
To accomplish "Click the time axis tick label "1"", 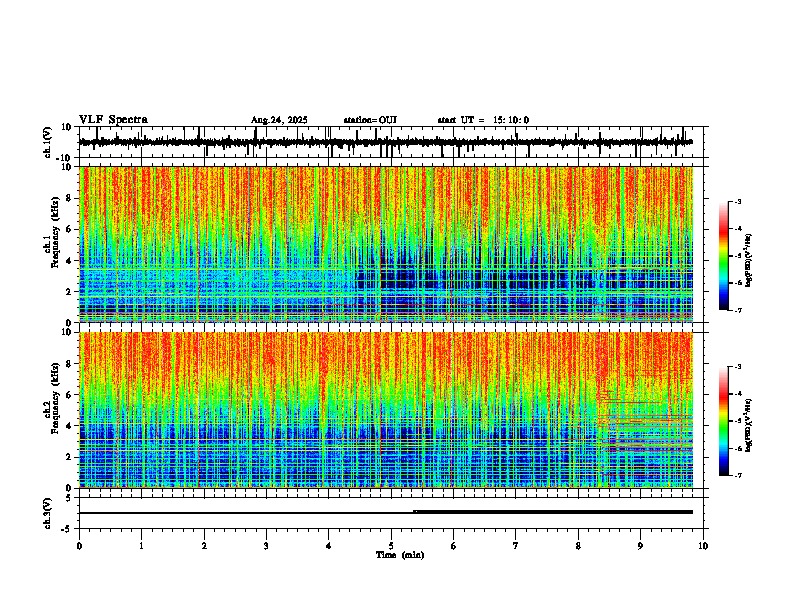I will (142, 546).
